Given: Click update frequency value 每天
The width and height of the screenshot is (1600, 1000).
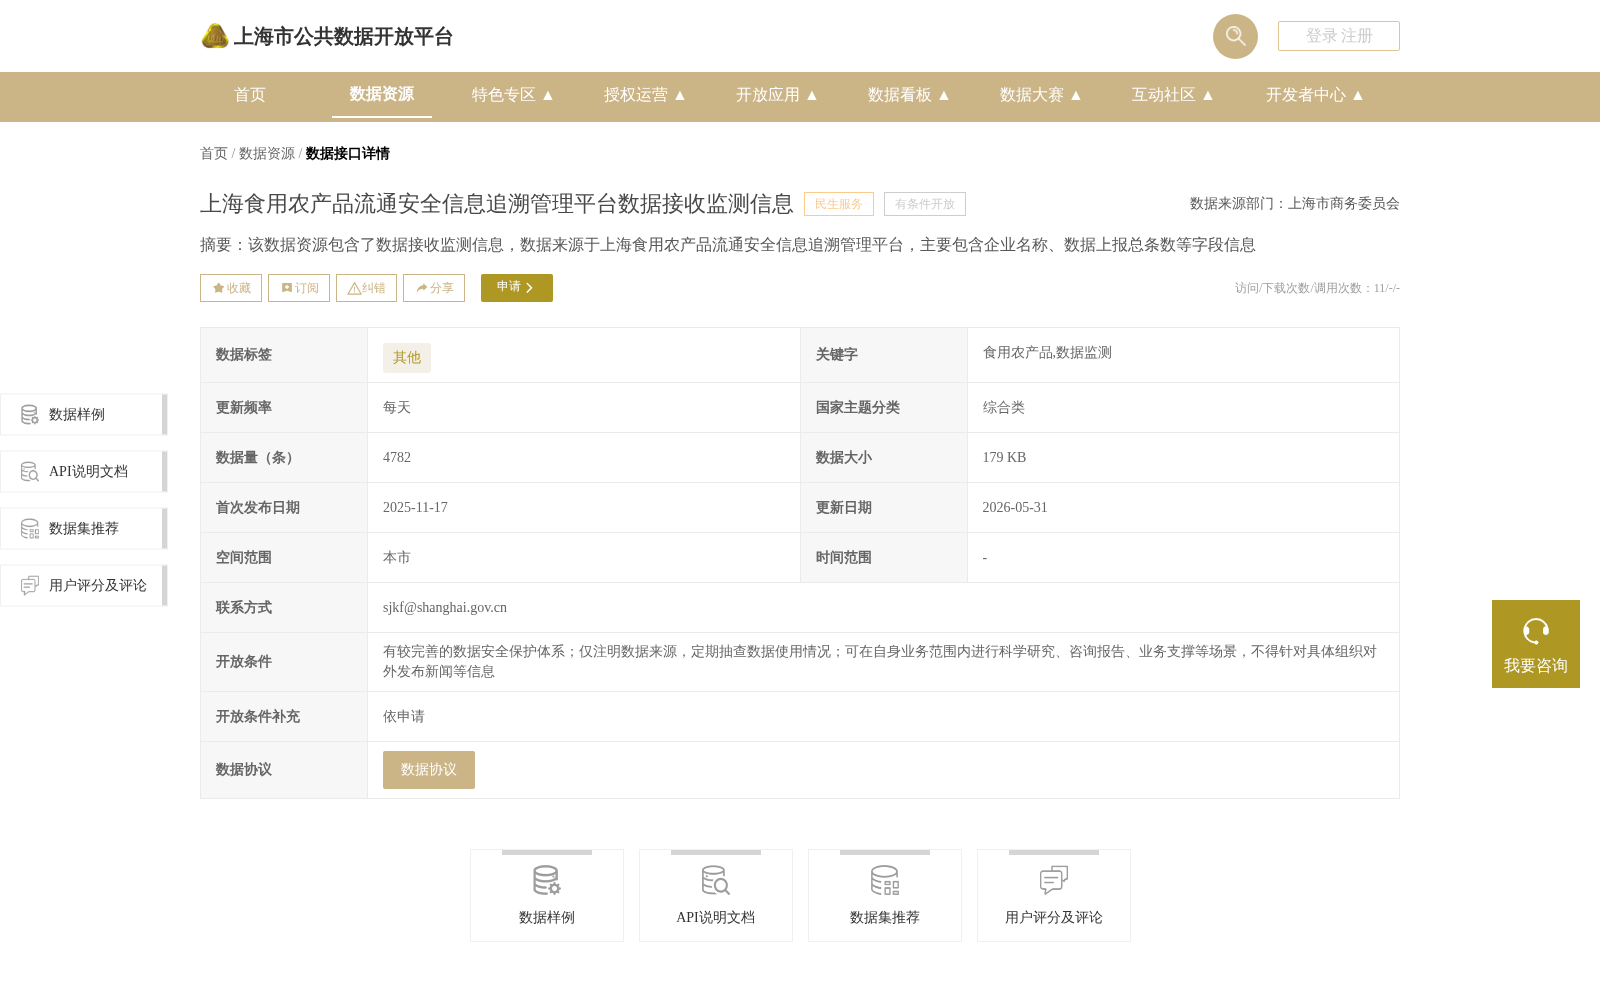Looking at the screenshot, I should point(397,408).
